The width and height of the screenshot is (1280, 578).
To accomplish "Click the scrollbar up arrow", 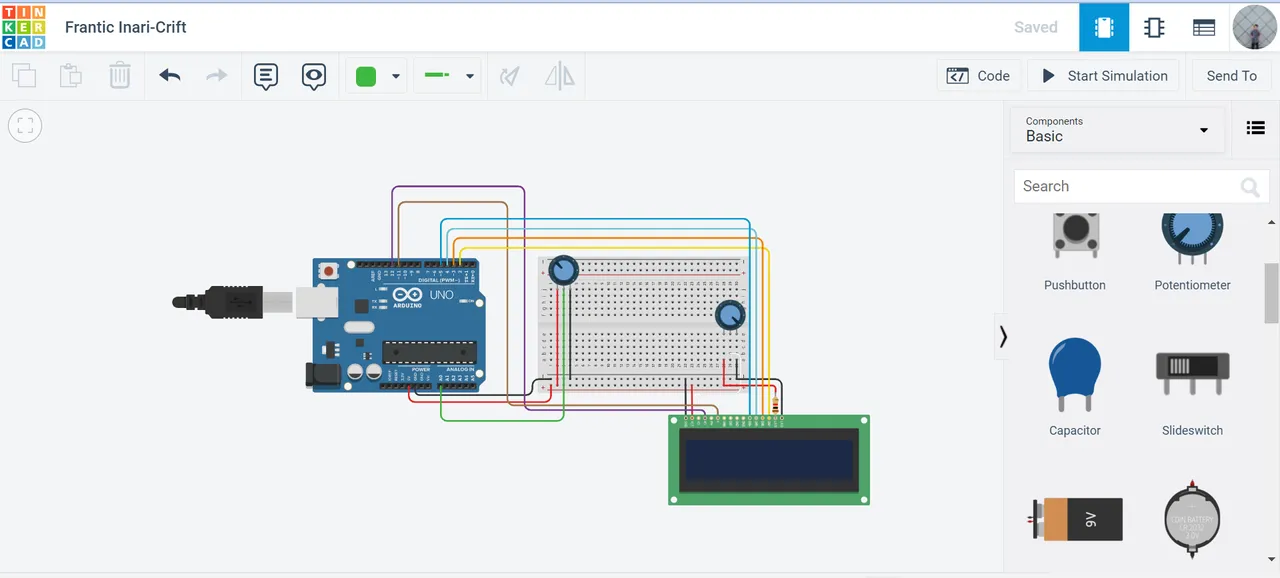I will (x=1271, y=222).
